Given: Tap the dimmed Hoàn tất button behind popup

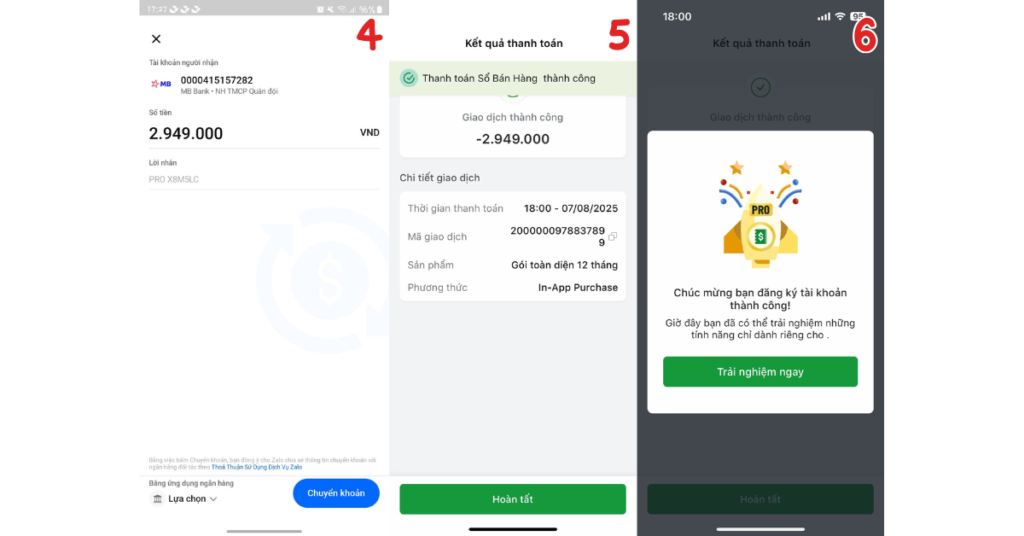Looking at the screenshot, I should pyautogui.click(x=760, y=499).
